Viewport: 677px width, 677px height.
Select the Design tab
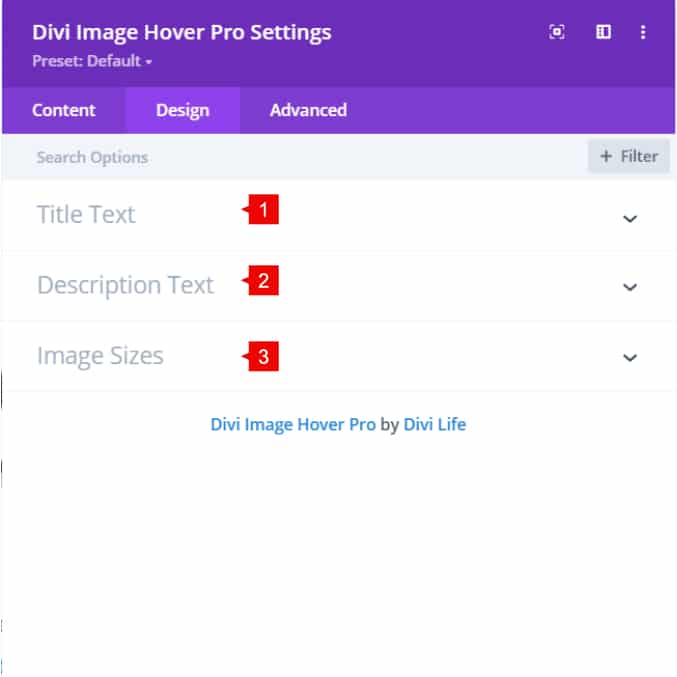(182, 110)
